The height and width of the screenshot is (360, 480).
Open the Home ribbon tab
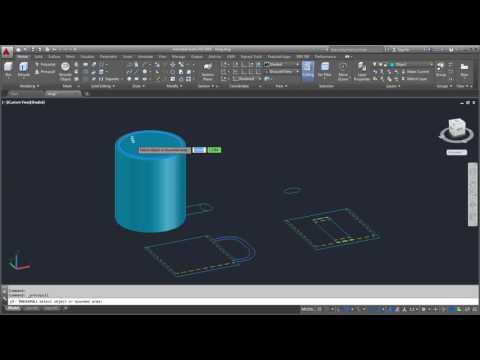click(x=23, y=57)
